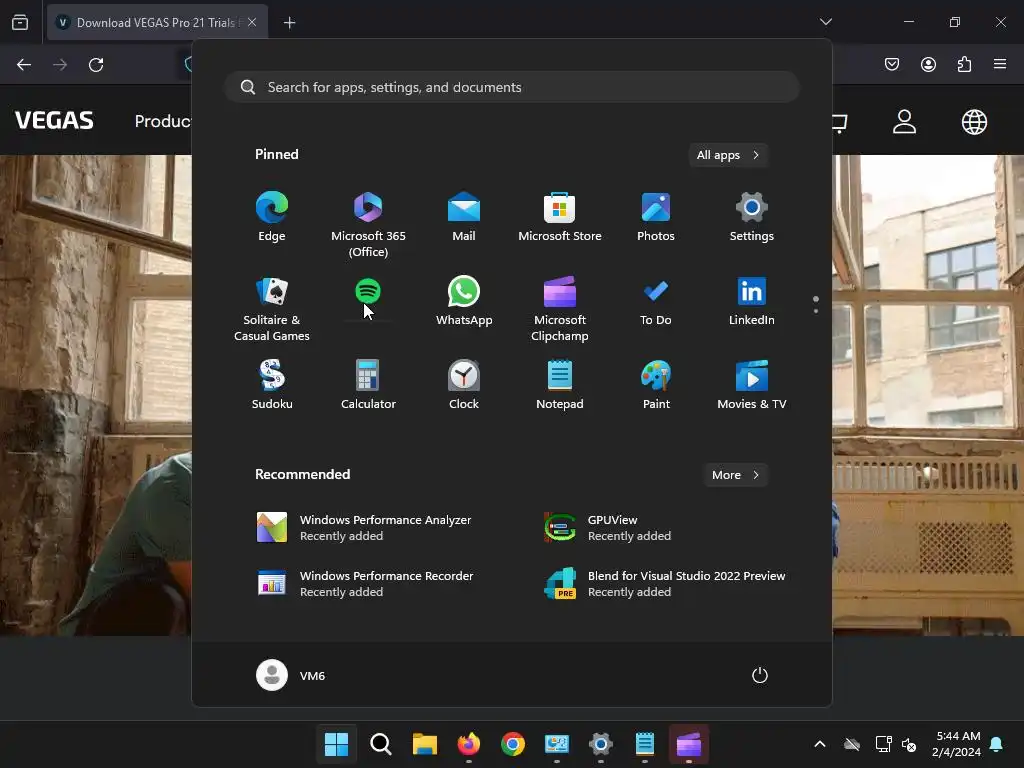Open Settings from pinned apps
Image resolution: width=1024 pixels, height=768 pixels.
click(x=752, y=217)
